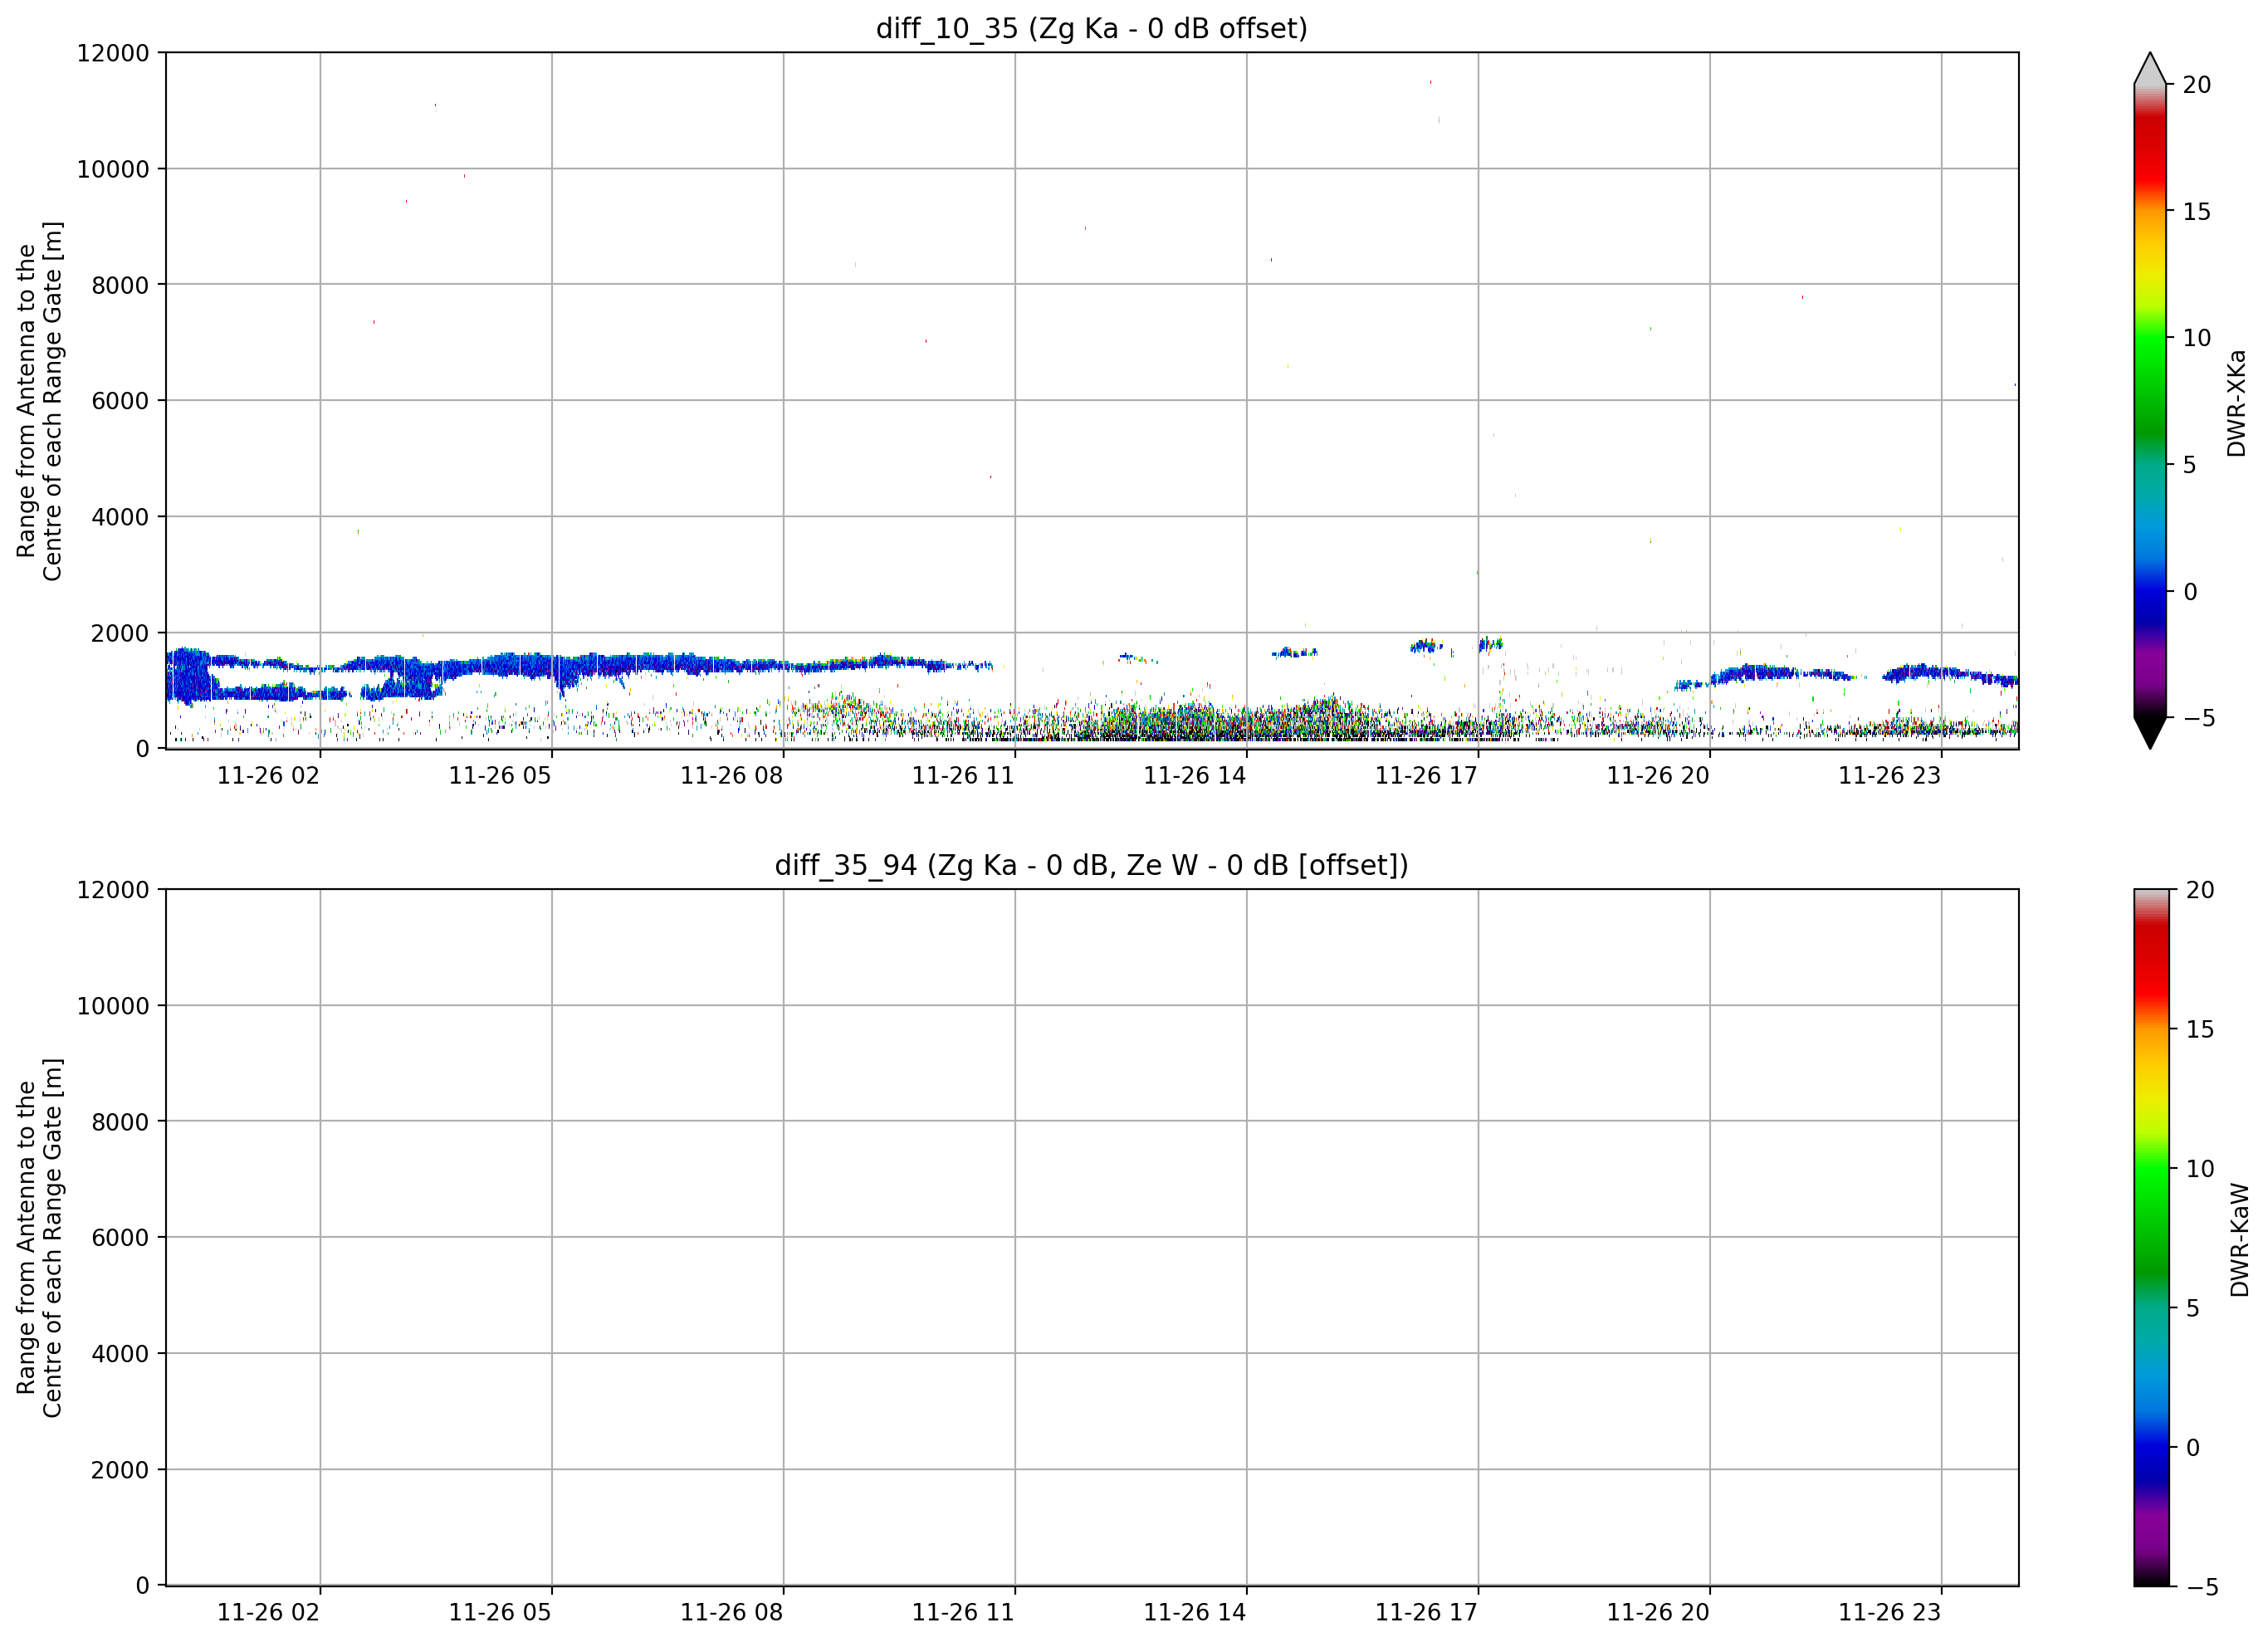Click the bottom plot's "12000" y-axis tick
The width and height of the screenshot is (2268, 1642).
[113, 890]
